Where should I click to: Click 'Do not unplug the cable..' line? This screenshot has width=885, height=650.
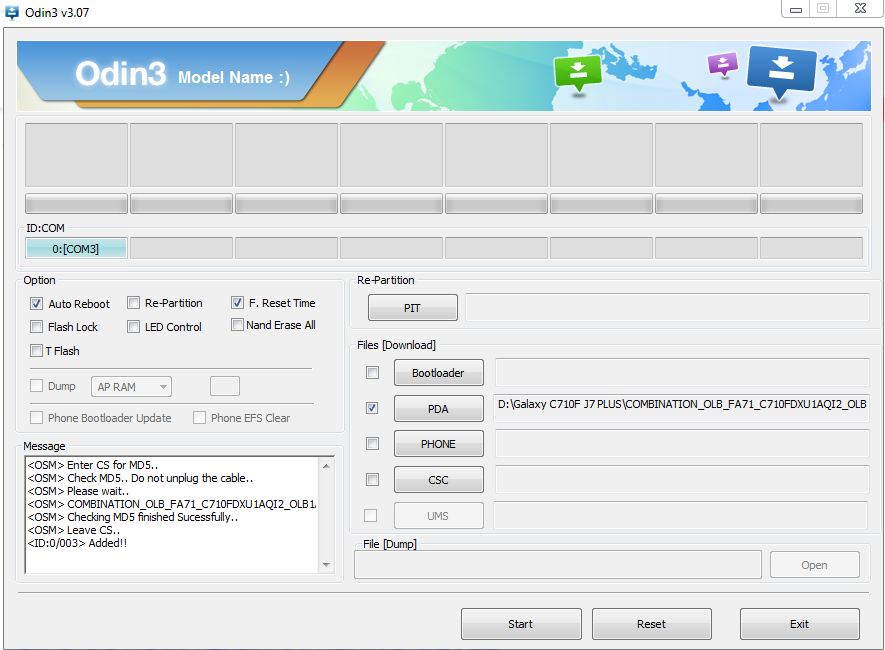tap(192, 478)
